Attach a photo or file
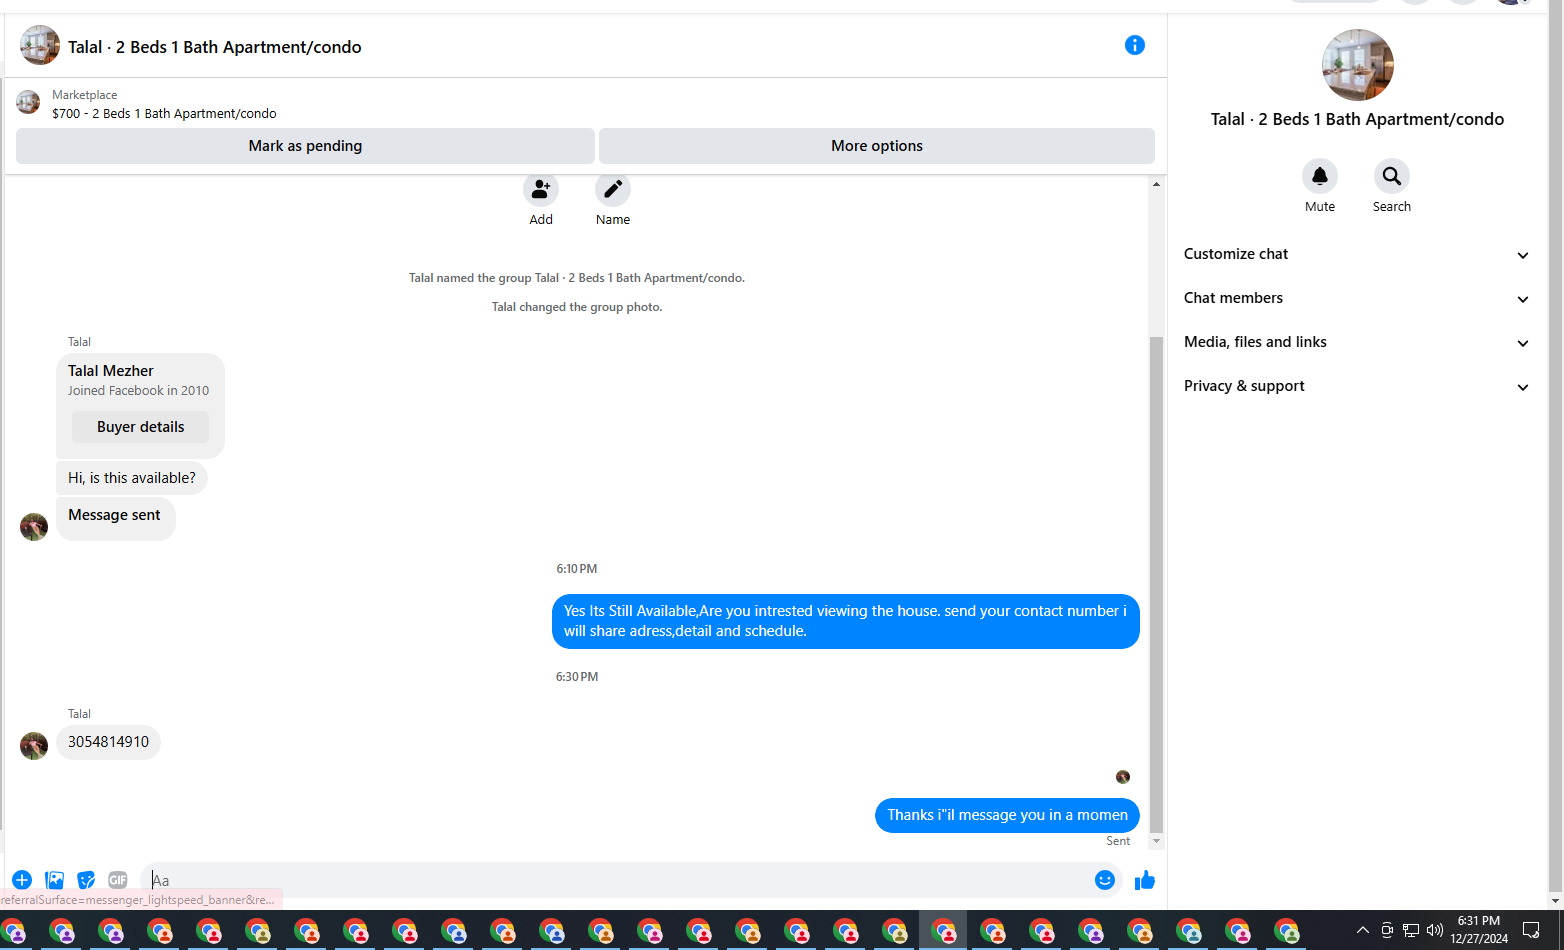The image size is (1564, 950). [x=54, y=880]
